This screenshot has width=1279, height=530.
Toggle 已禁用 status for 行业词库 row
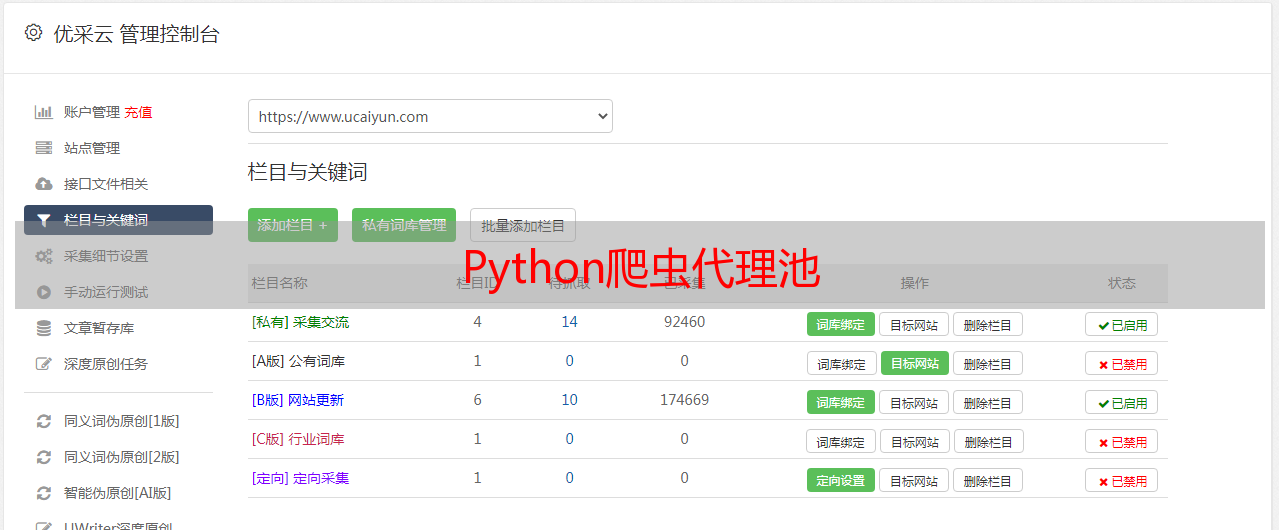click(1122, 441)
